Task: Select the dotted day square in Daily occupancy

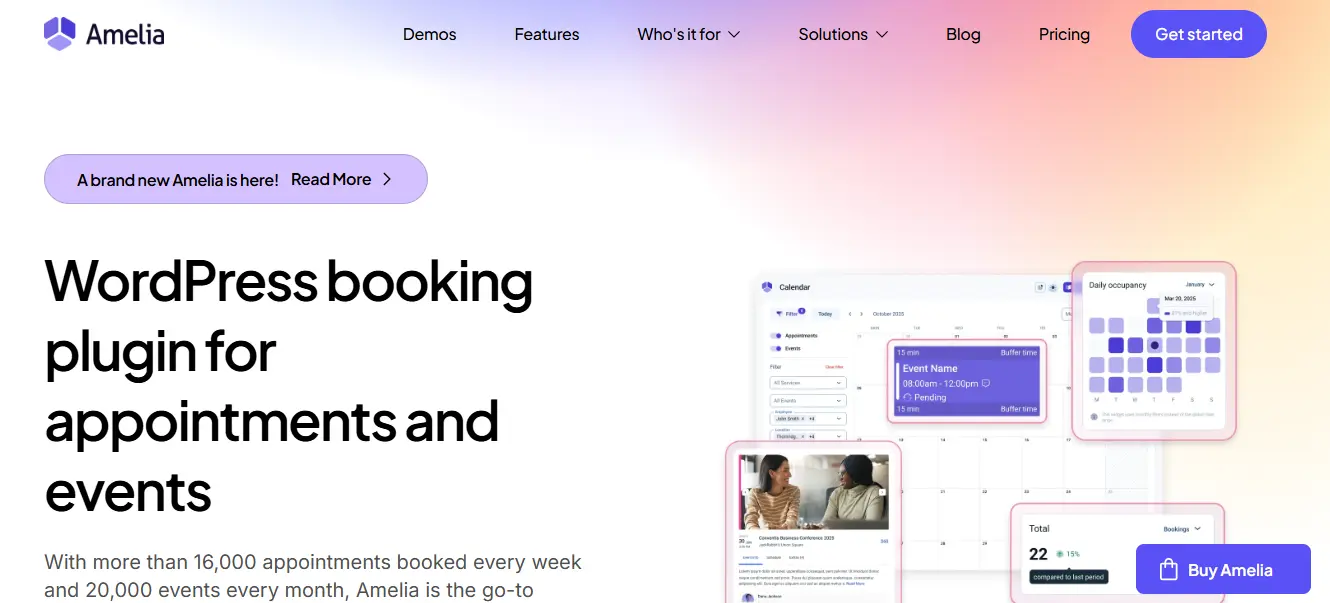Action: point(1154,345)
